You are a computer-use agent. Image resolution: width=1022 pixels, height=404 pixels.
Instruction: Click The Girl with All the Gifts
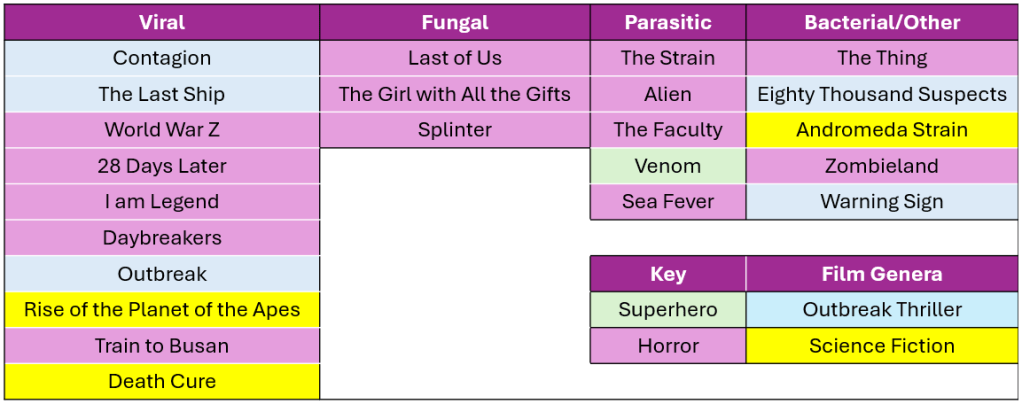pyautogui.click(x=455, y=94)
